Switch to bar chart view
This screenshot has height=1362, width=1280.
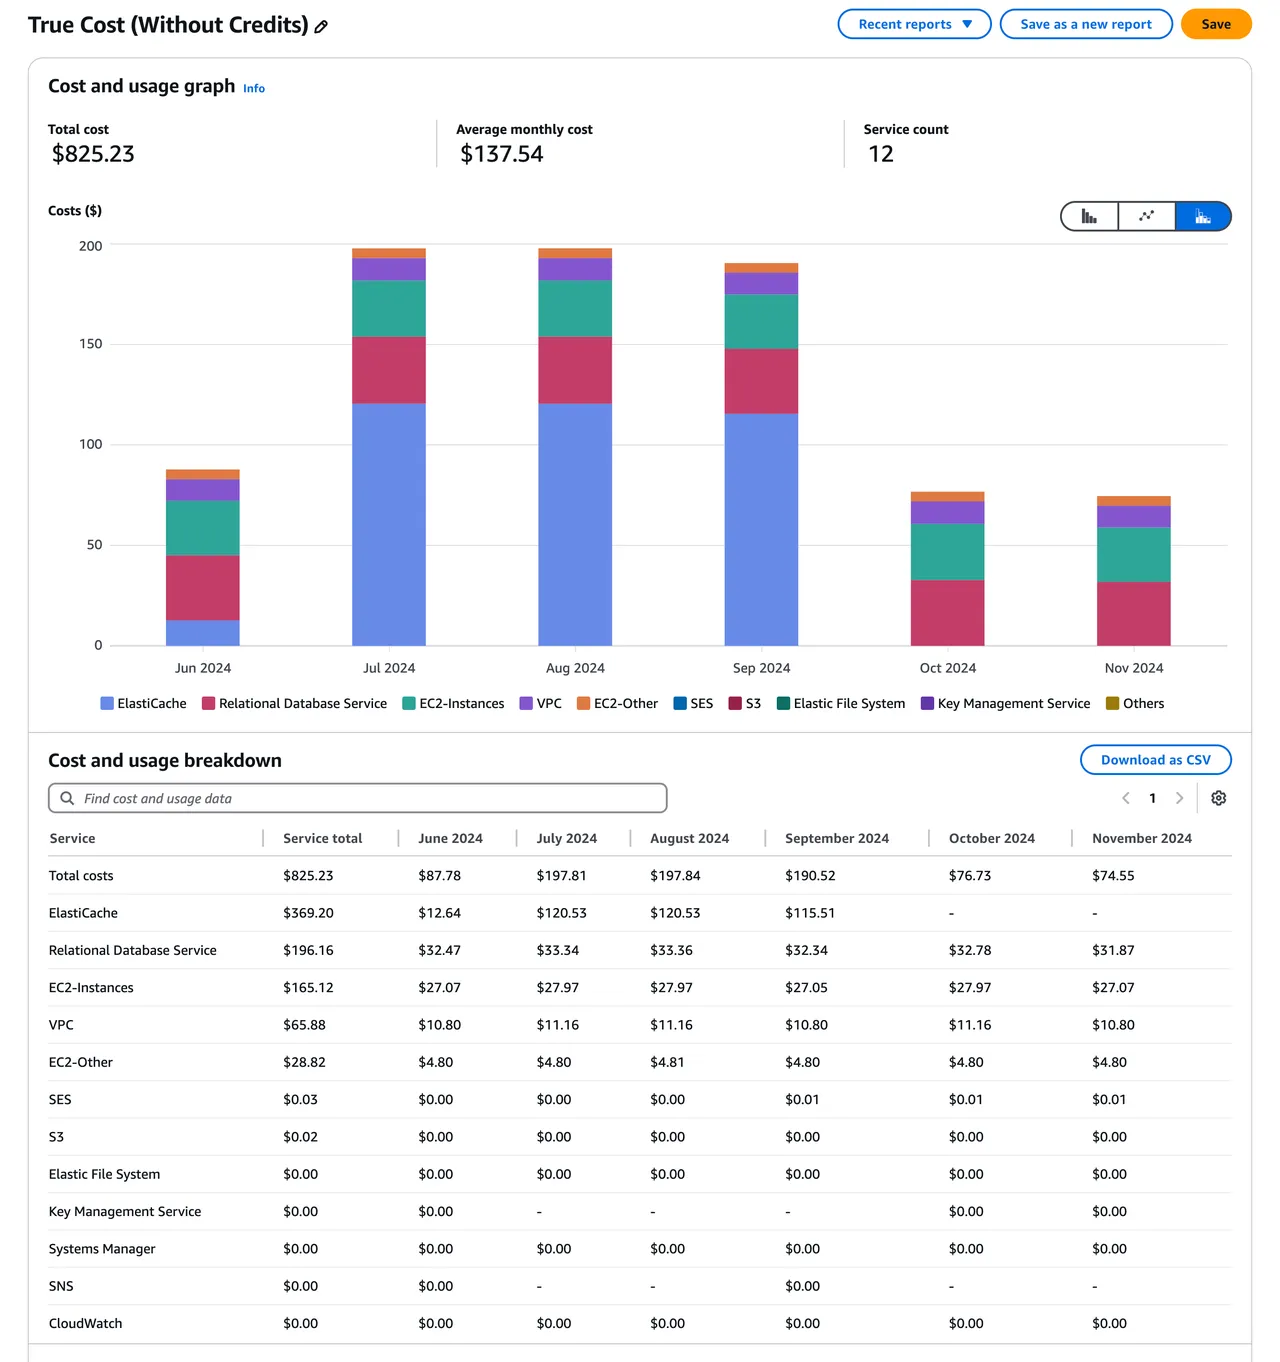1090,216
